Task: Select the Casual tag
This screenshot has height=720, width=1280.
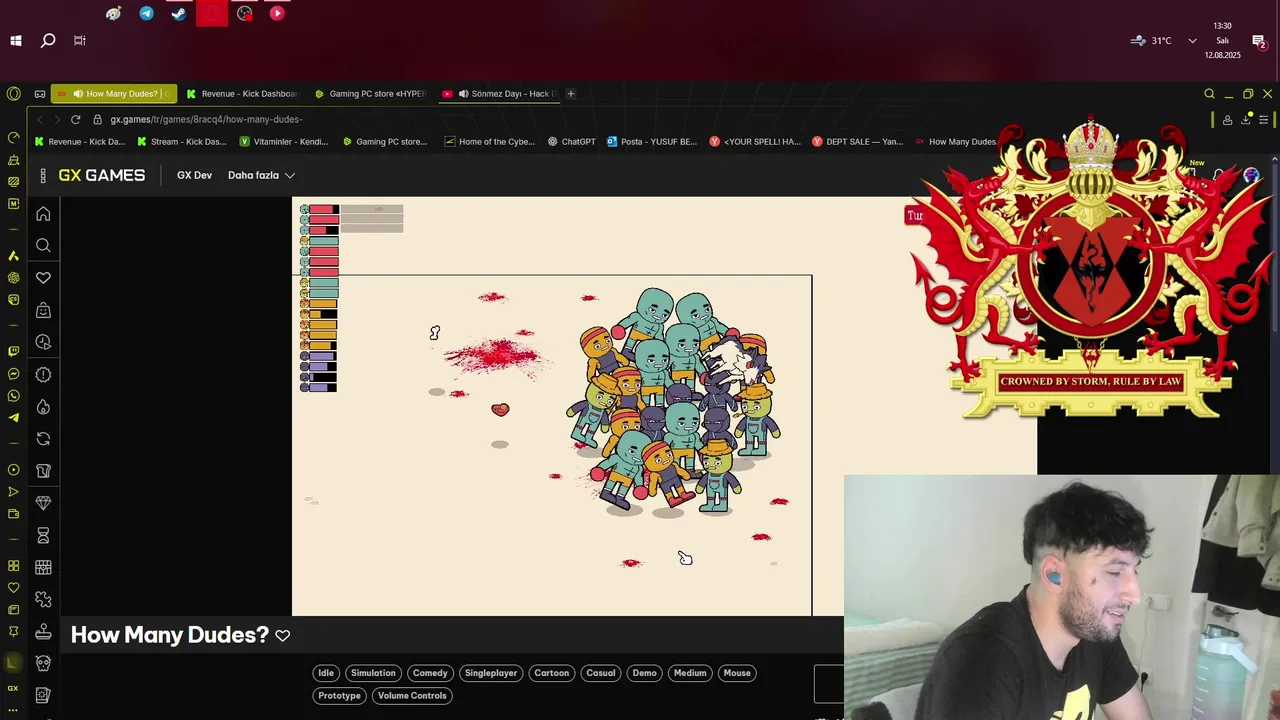Action: click(x=601, y=673)
